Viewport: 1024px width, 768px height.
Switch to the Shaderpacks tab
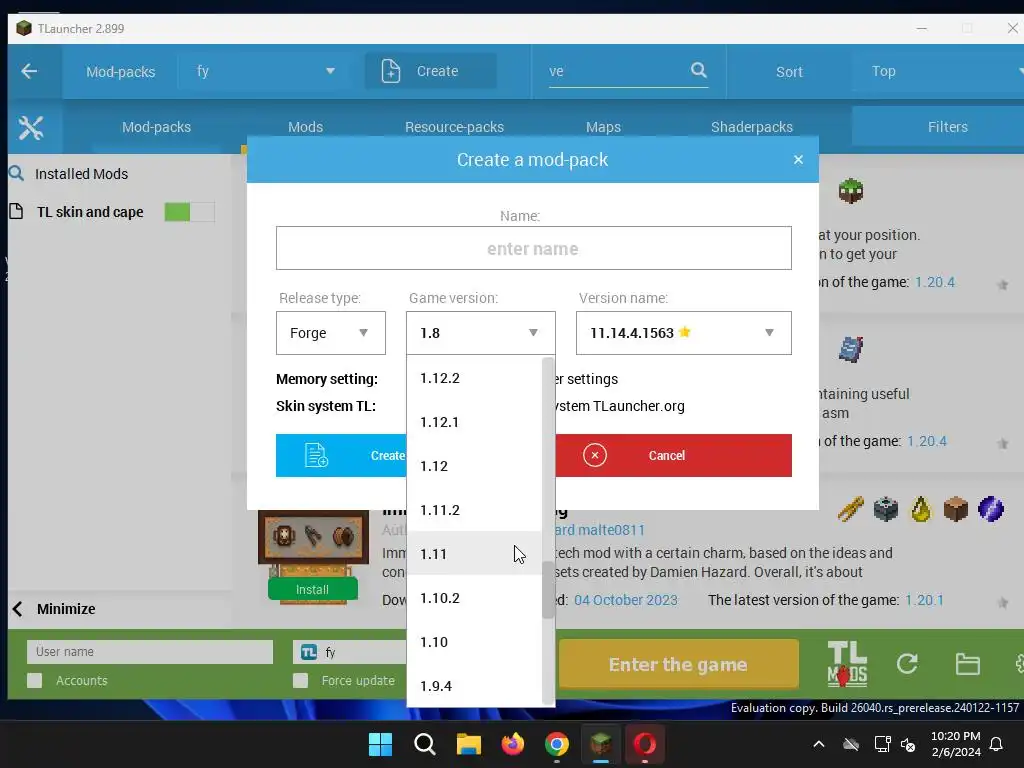point(752,127)
